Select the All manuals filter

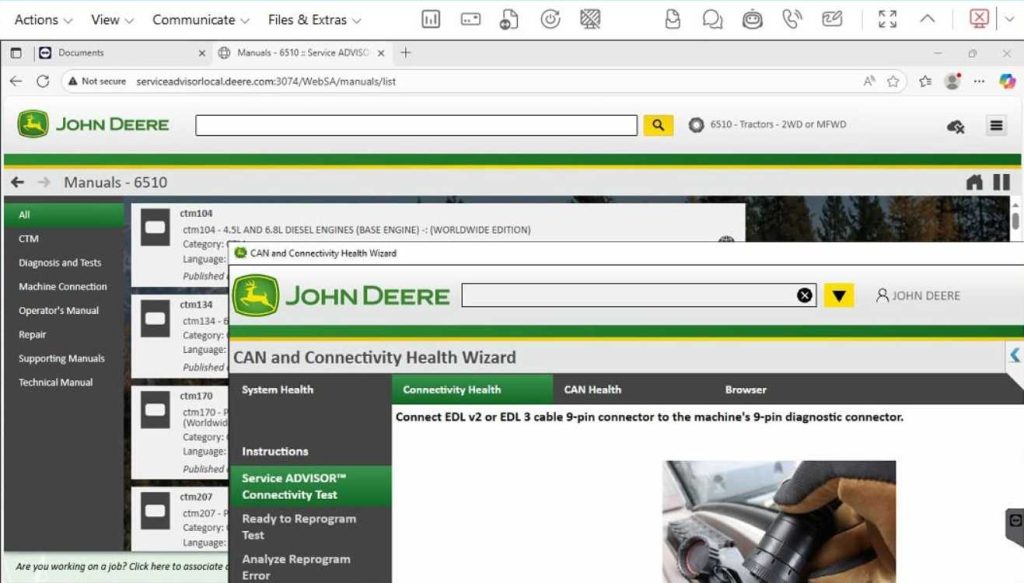[64, 215]
